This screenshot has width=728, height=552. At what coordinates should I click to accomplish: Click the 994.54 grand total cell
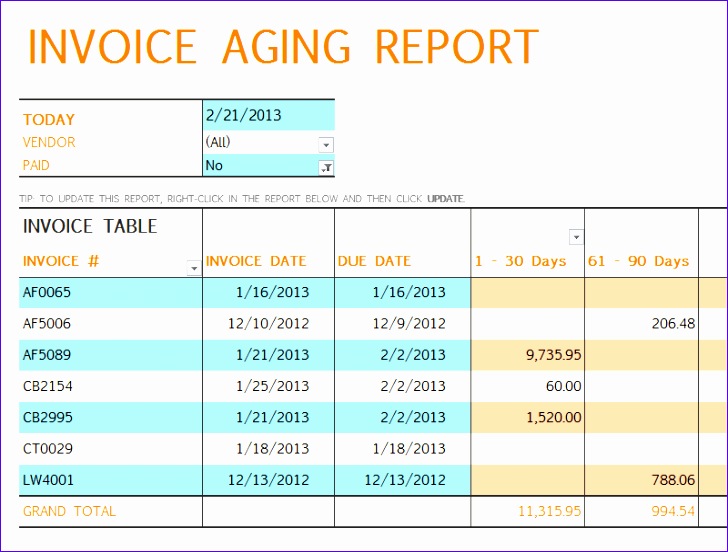pos(641,512)
